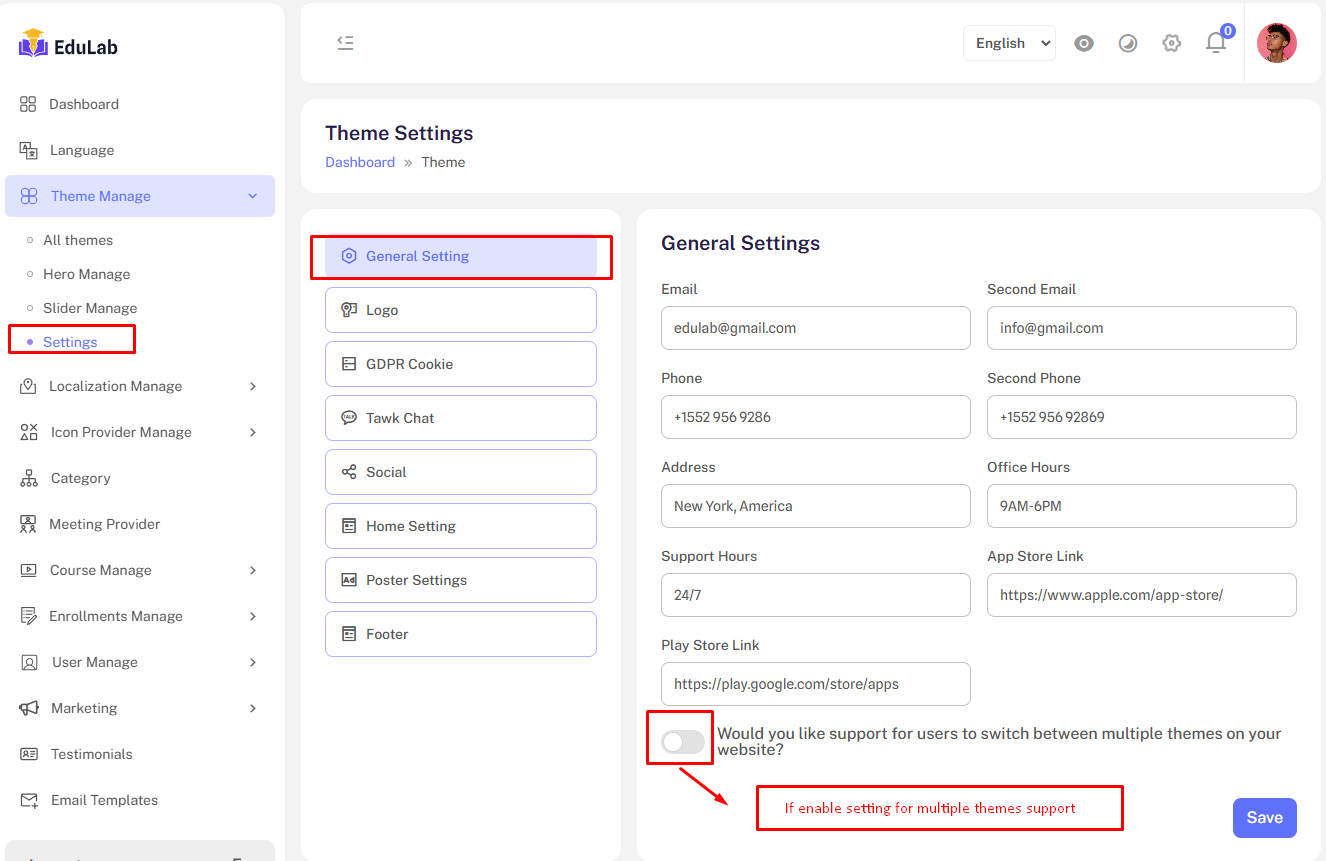Viewport: 1326px width, 861px height.
Task: Click the EduLab logo
Action: point(68,45)
